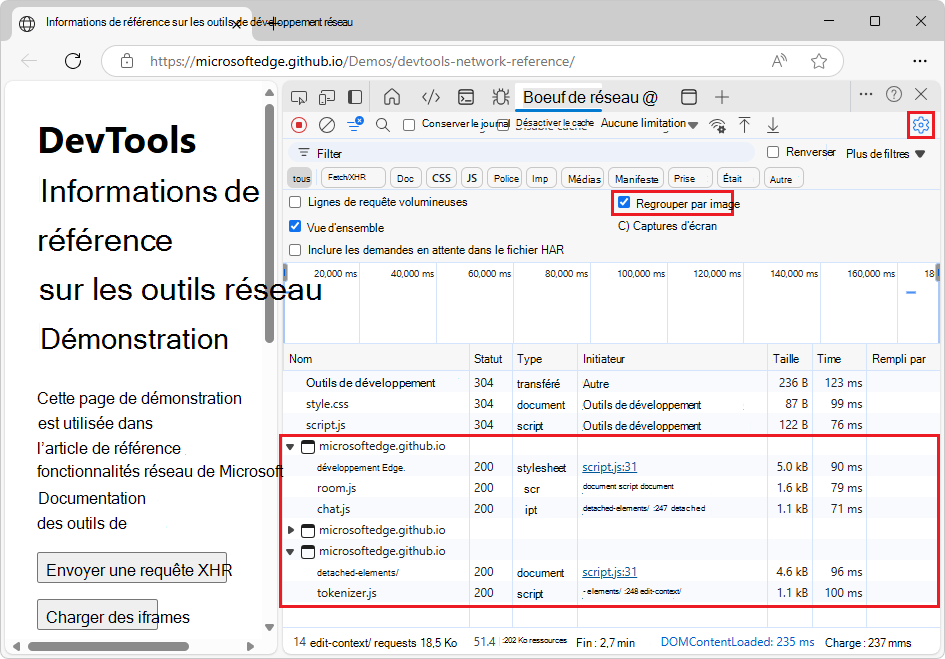Uncheck Vue d'ensemble checkbox
The image size is (945, 659).
point(295,226)
